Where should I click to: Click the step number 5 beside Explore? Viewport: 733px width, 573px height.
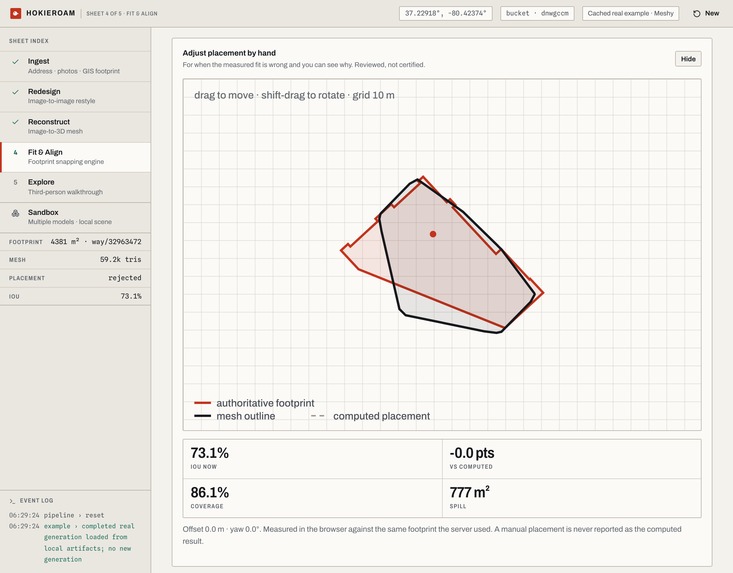pyautogui.click(x=15, y=182)
